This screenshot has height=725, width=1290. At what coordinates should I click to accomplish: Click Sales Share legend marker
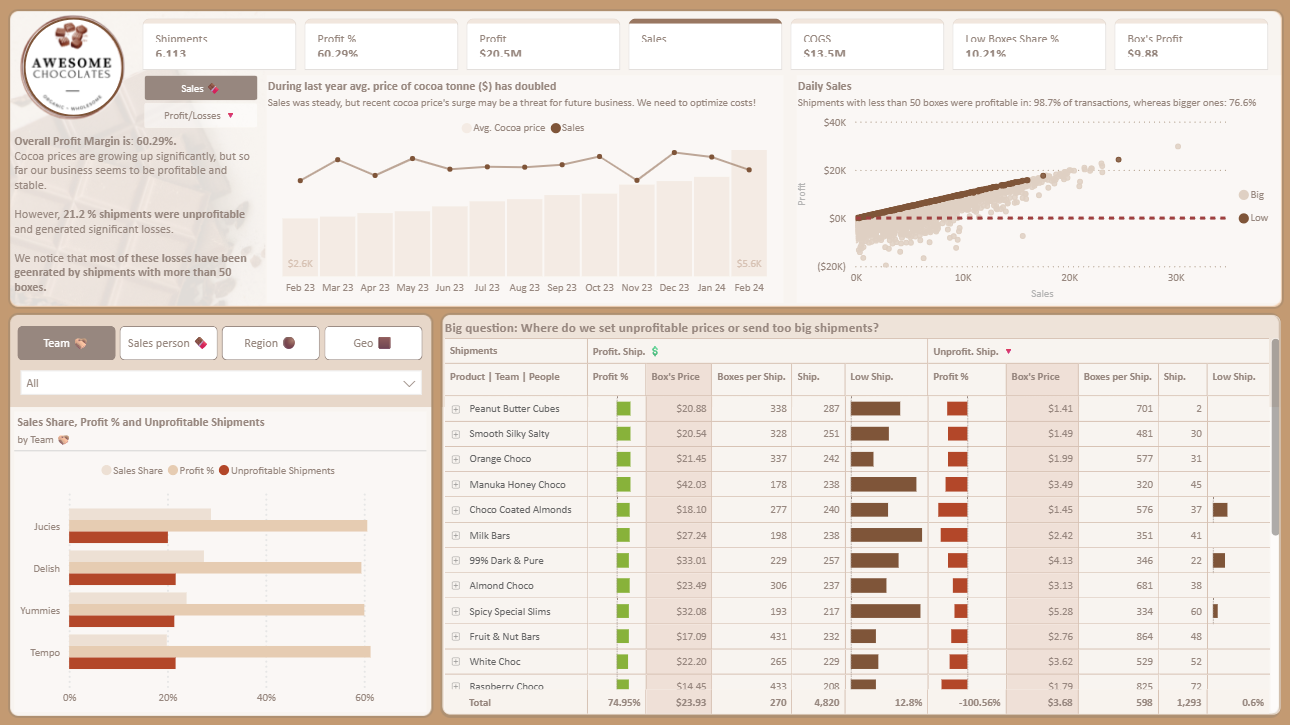point(106,470)
